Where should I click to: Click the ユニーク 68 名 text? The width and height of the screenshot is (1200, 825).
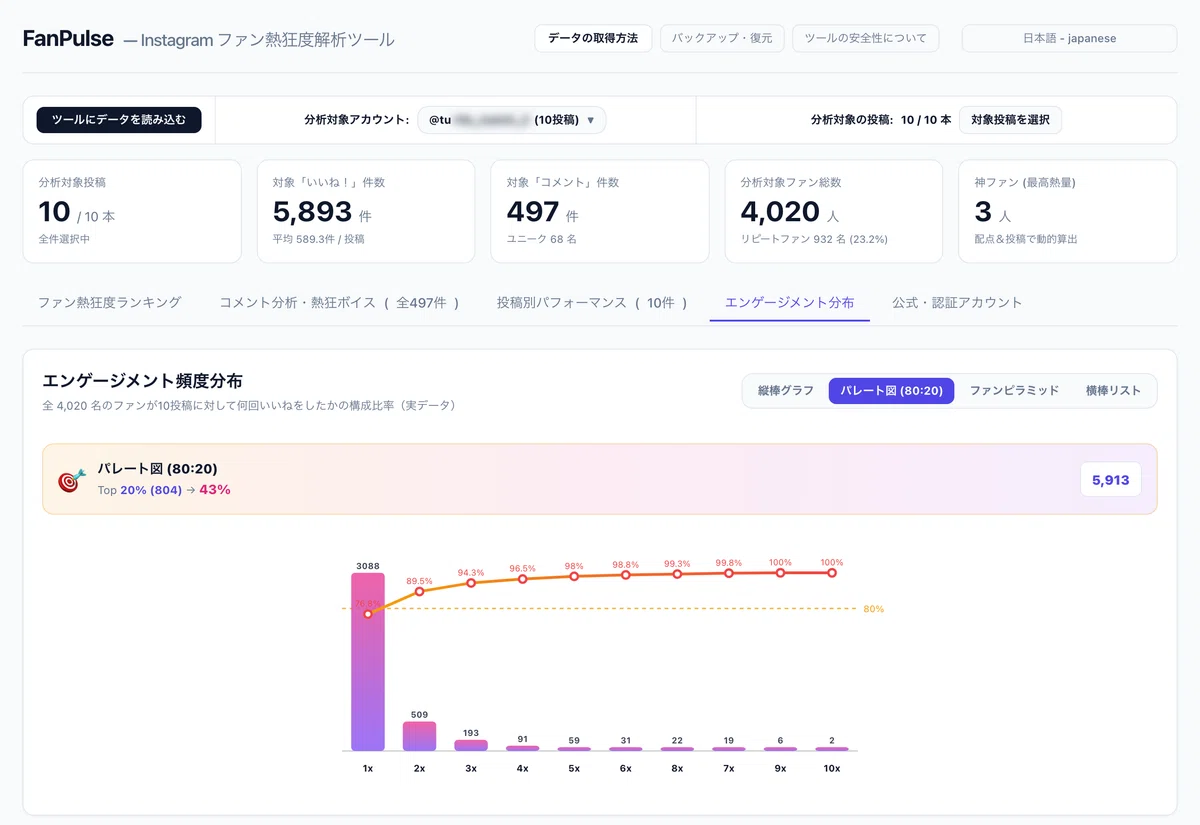pos(542,240)
